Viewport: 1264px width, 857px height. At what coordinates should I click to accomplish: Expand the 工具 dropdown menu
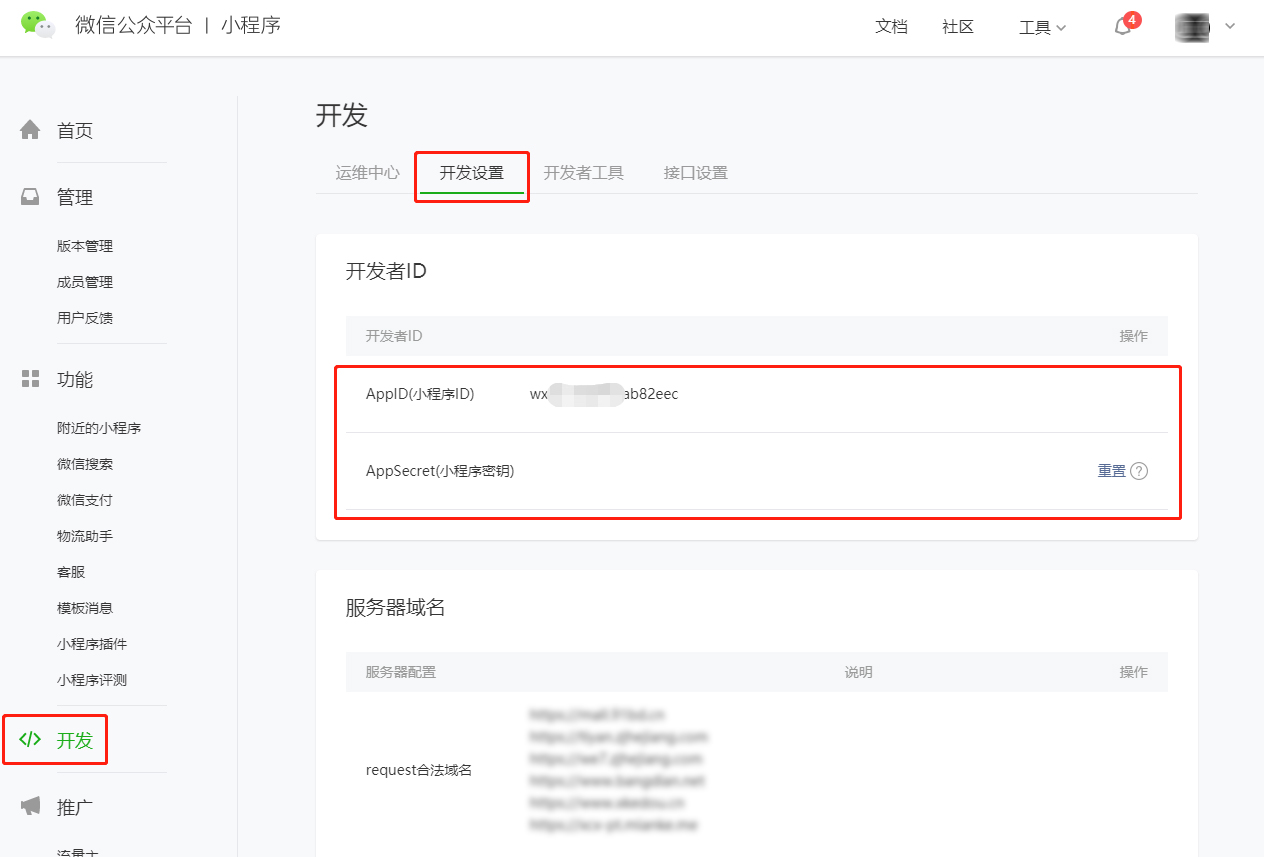[x=1043, y=28]
